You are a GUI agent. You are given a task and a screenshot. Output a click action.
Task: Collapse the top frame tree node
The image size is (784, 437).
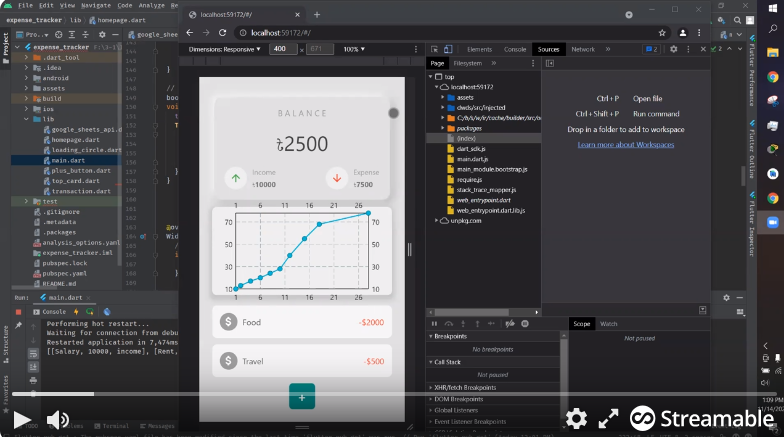point(430,76)
